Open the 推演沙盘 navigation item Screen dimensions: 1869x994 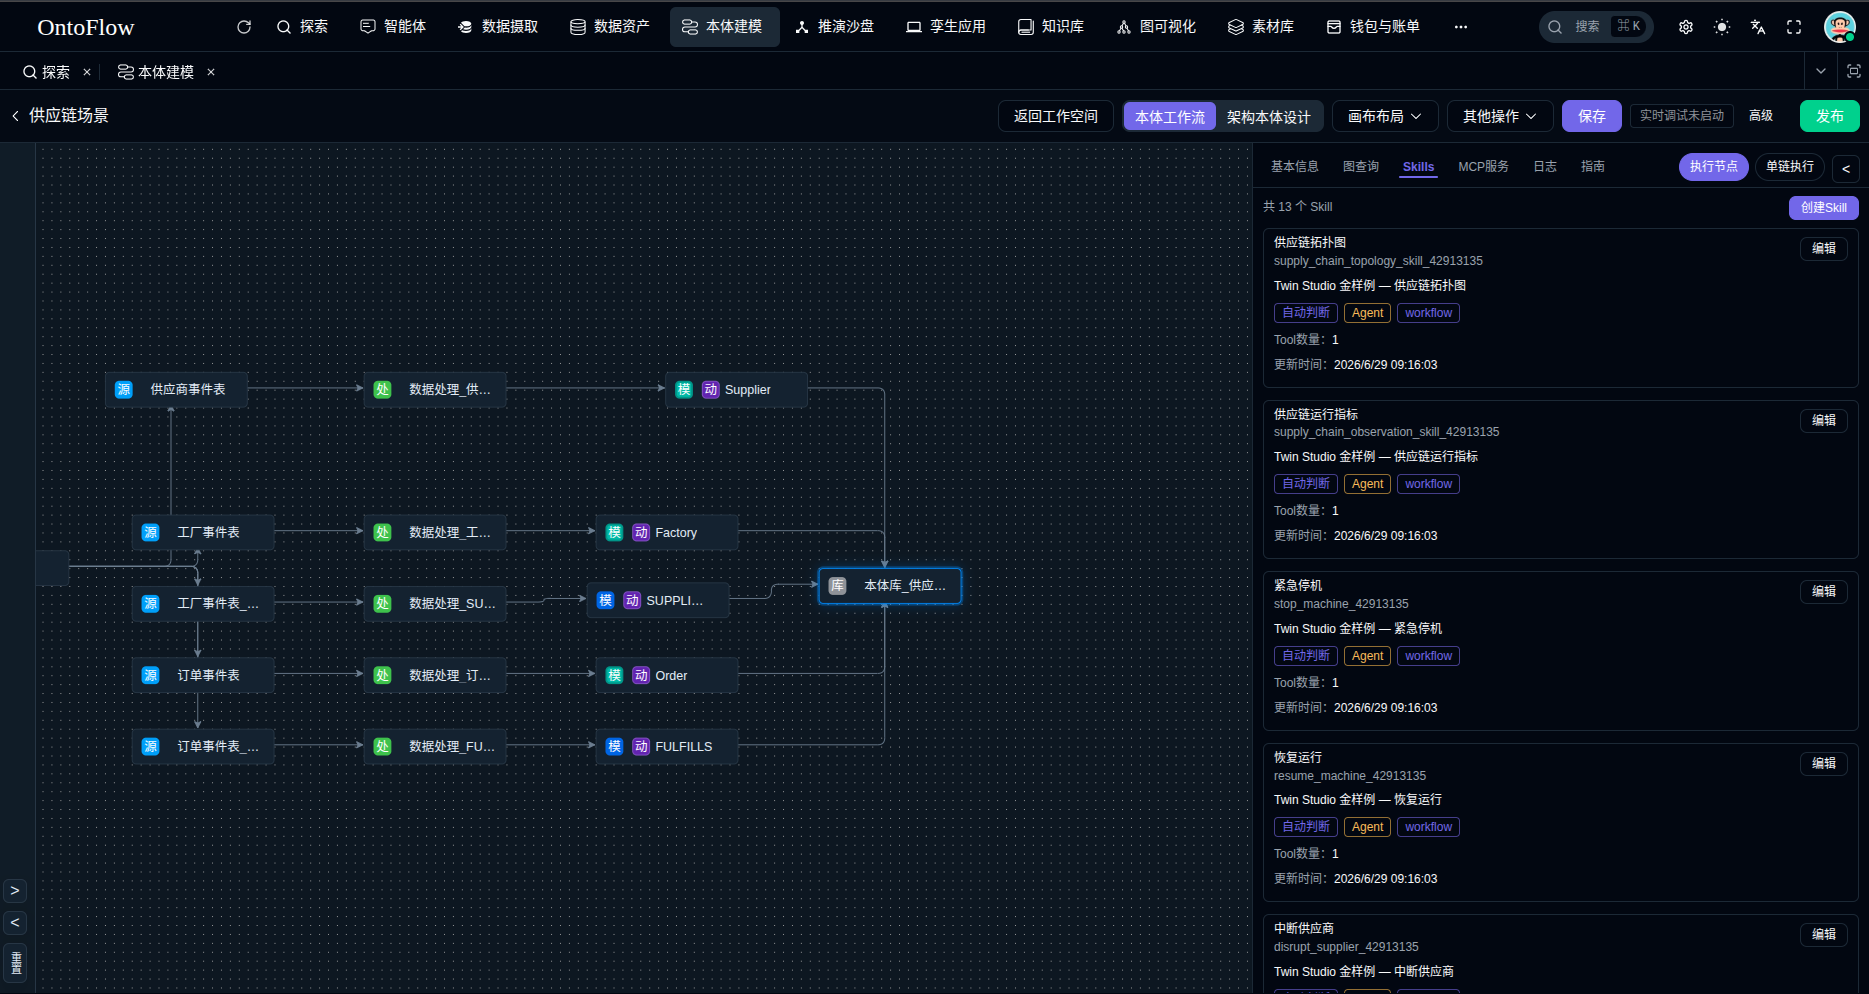click(834, 27)
